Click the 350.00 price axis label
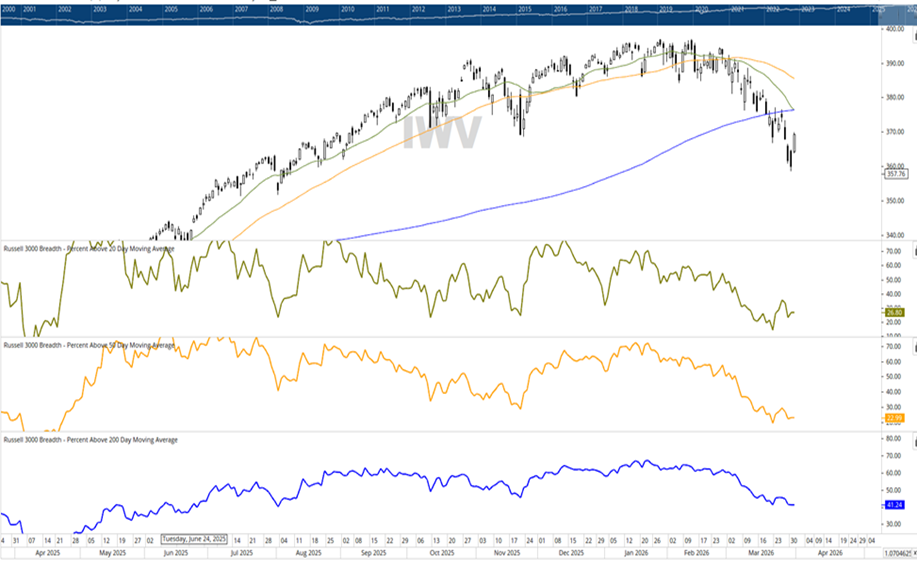The image size is (917, 561). pos(895,201)
